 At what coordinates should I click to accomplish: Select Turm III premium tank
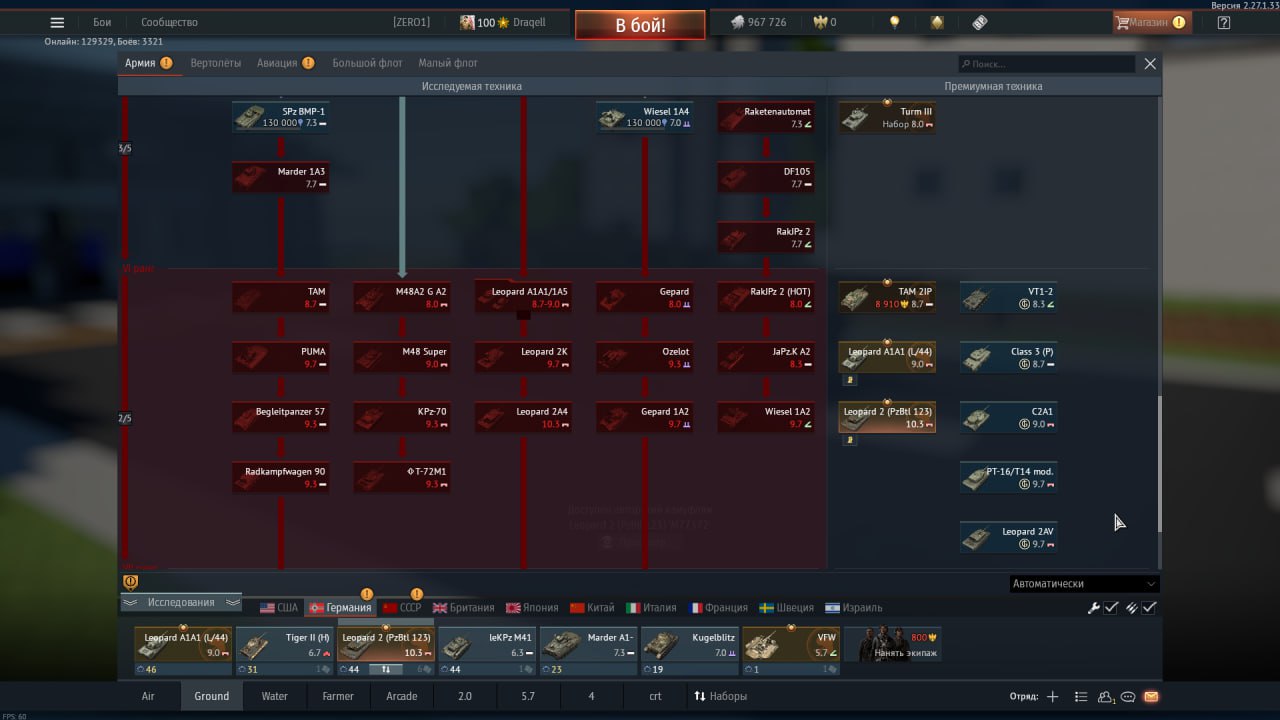887,118
